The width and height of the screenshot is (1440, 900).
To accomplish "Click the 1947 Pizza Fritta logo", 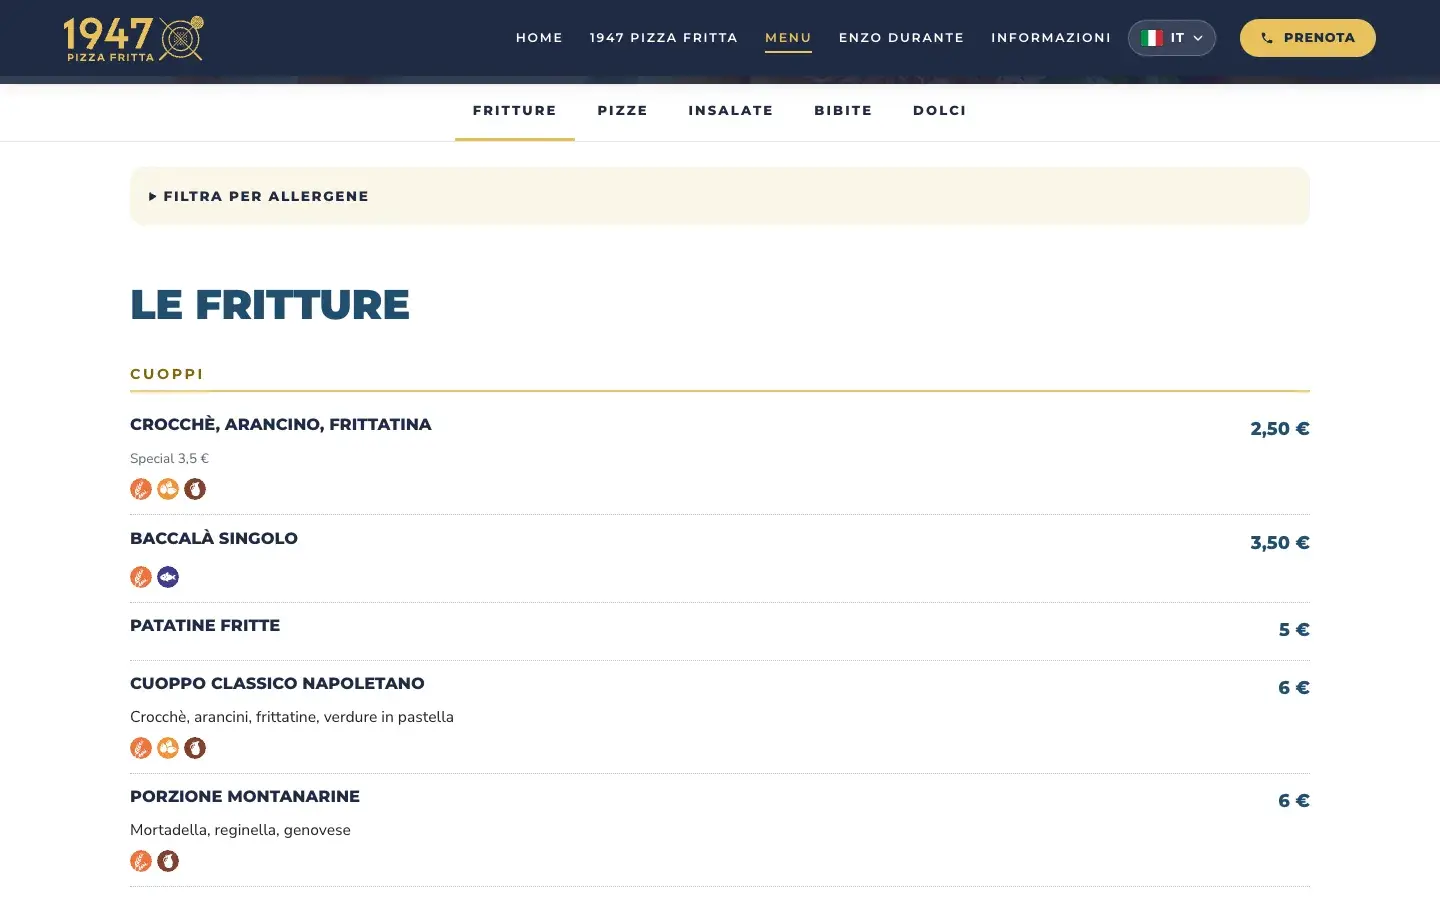I will (133, 38).
